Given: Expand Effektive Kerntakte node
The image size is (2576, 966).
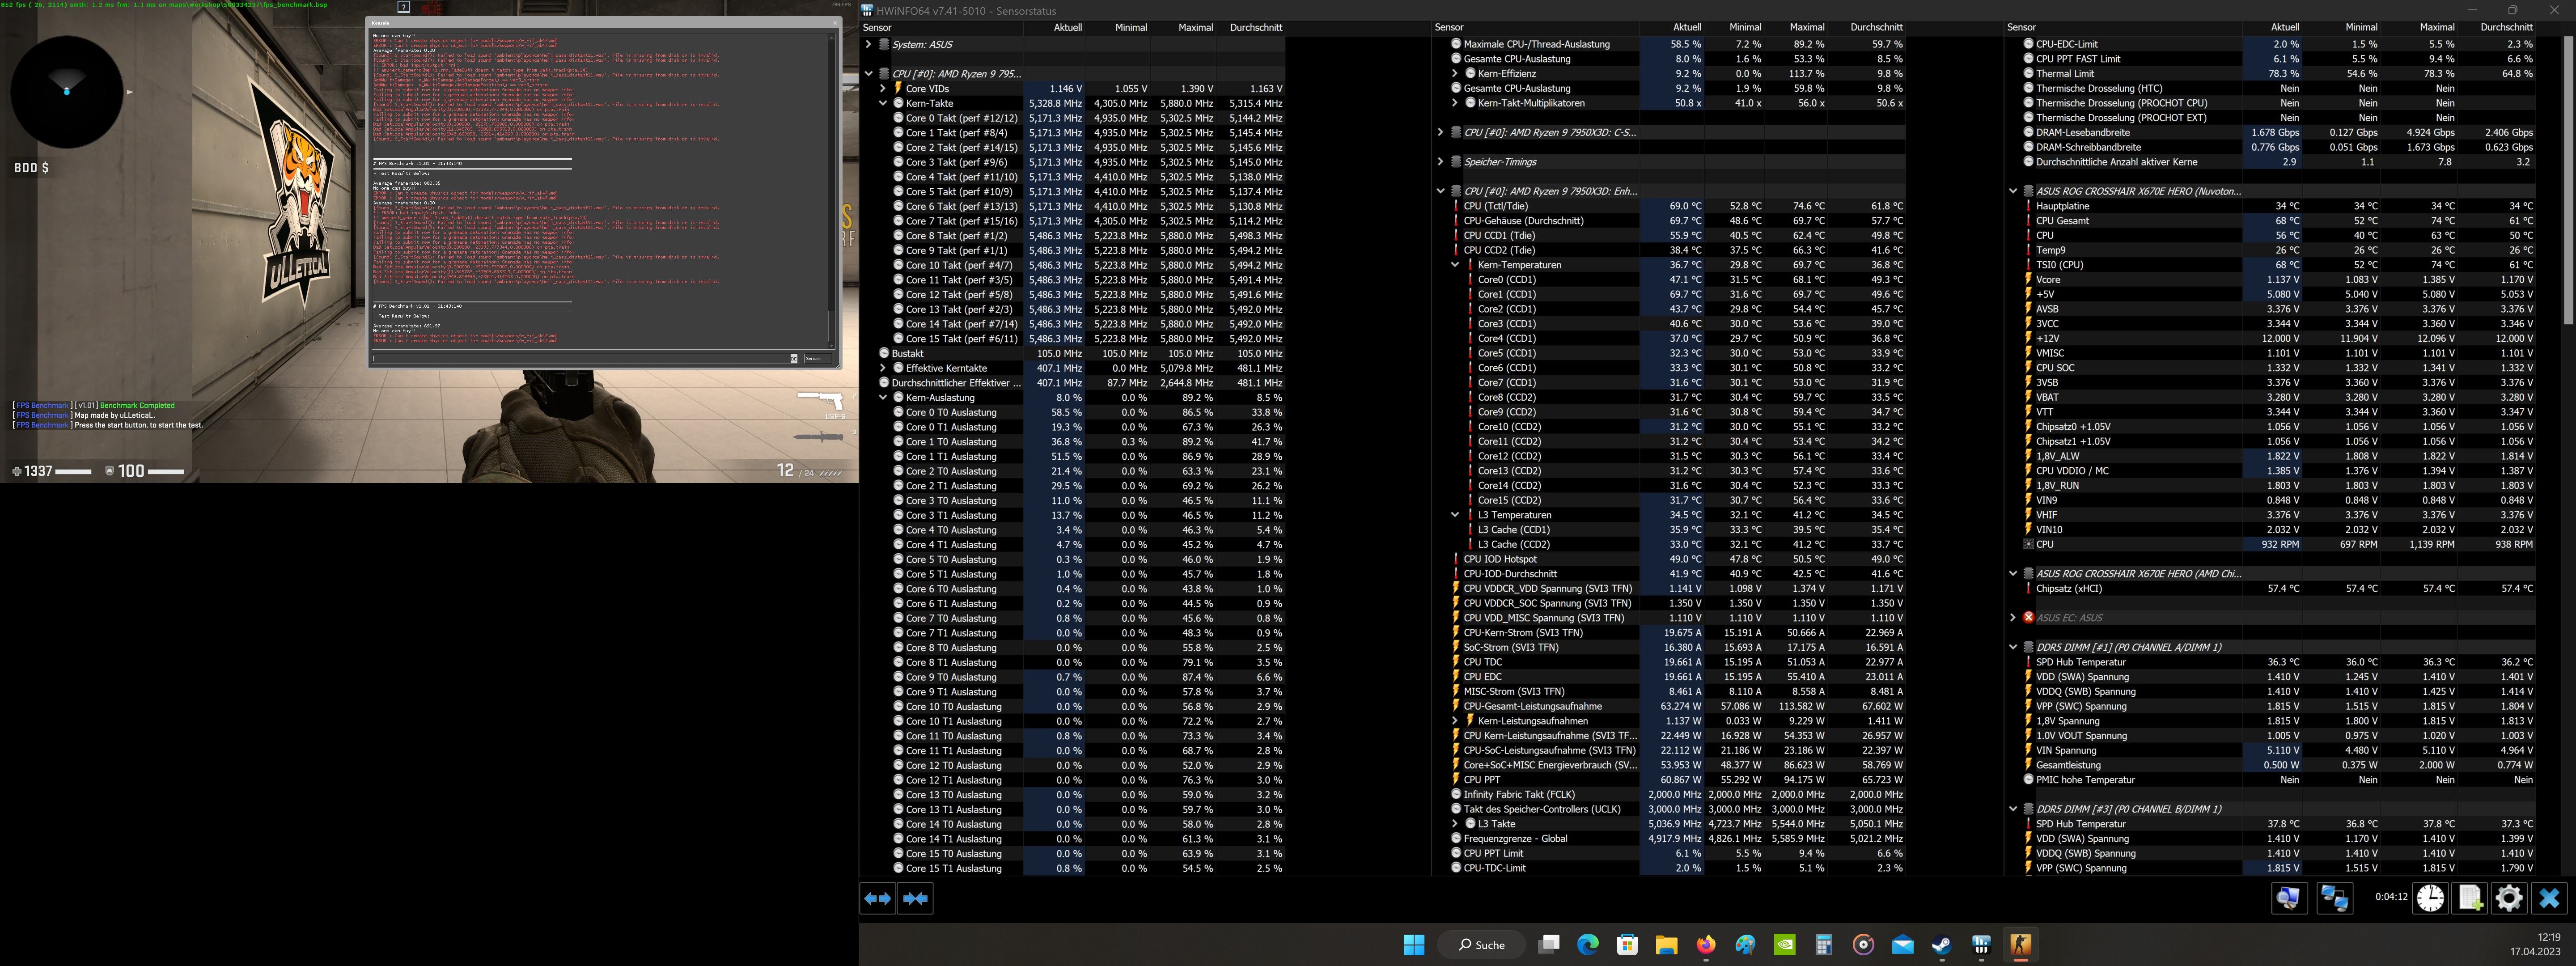Looking at the screenshot, I should [883, 368].
